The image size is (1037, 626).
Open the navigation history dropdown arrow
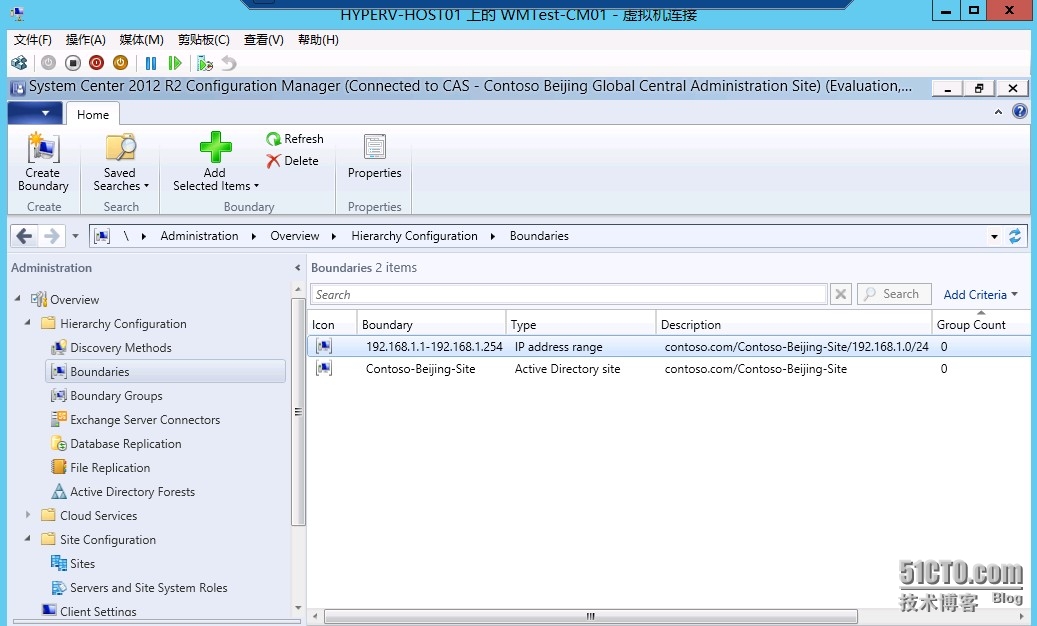pyautogui.click(x=75, y=236)
